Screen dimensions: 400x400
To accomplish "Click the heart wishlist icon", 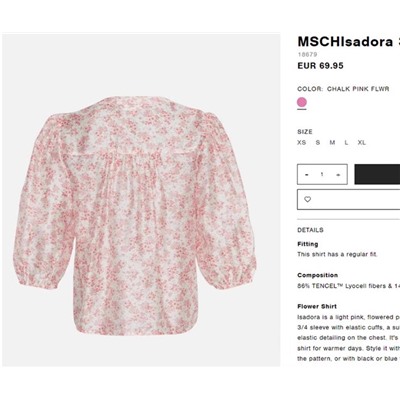I will [x=307, y=199].
